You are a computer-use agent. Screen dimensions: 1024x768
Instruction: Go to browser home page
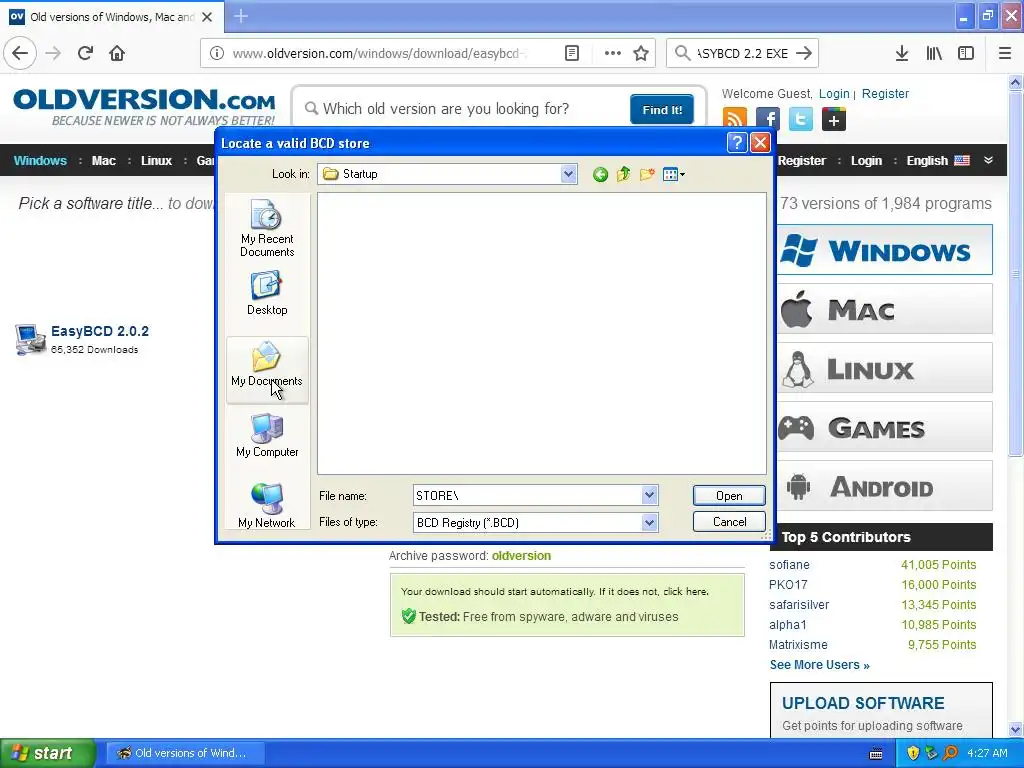pyautogui.click(x=117, y=53)
